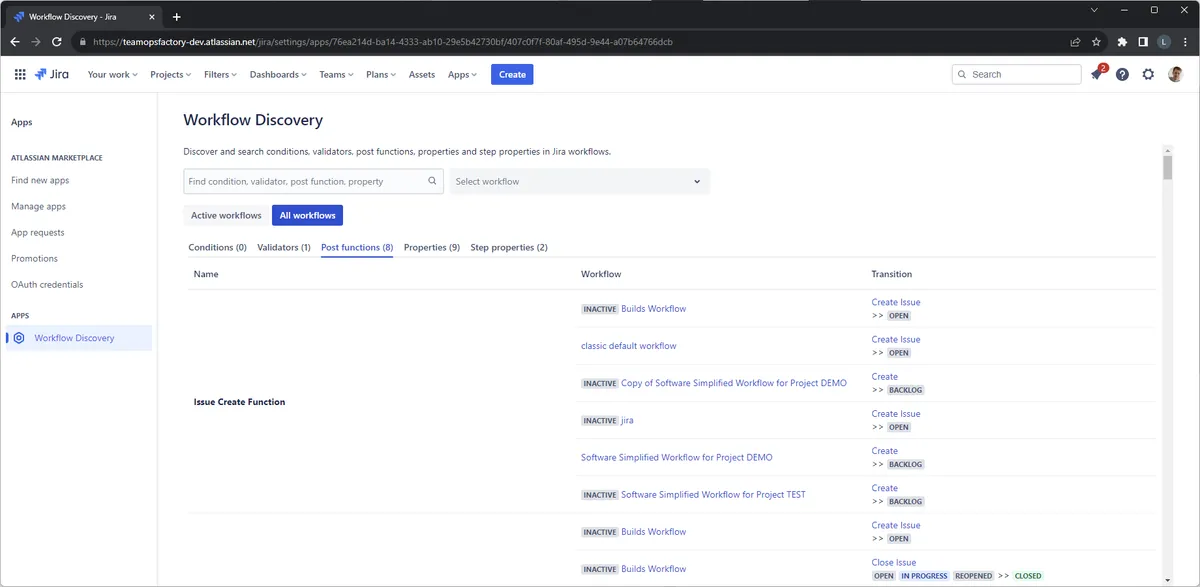Expand the Apps menu
The image size is (1200, 587).
462,74
